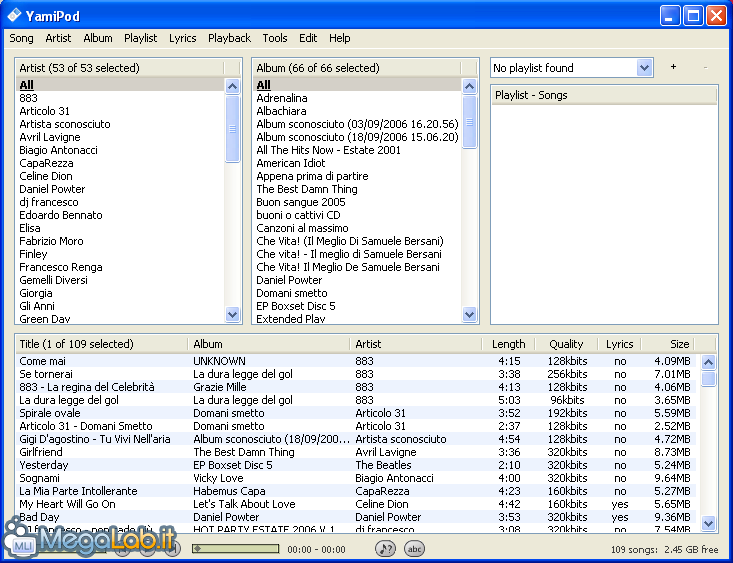This screenshot has height=563, width=733.
Task: Select All in the Album list
Action: pos(358,85)
